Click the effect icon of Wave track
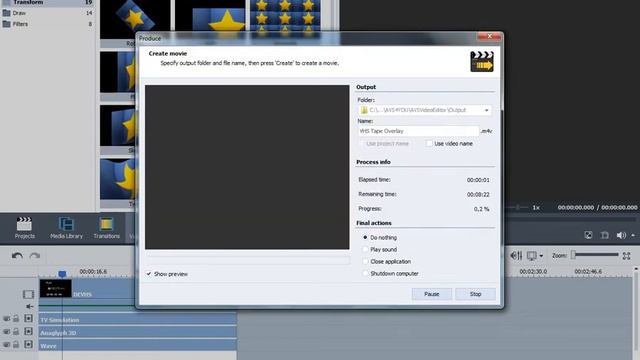The width and height of the screenshot is (640, 360). (28, 344)
